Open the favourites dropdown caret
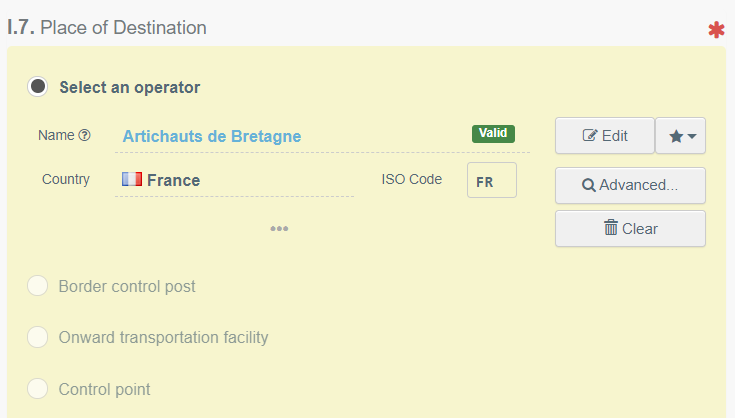This screenshot has height=418, width=735. (x=692, y=136)
